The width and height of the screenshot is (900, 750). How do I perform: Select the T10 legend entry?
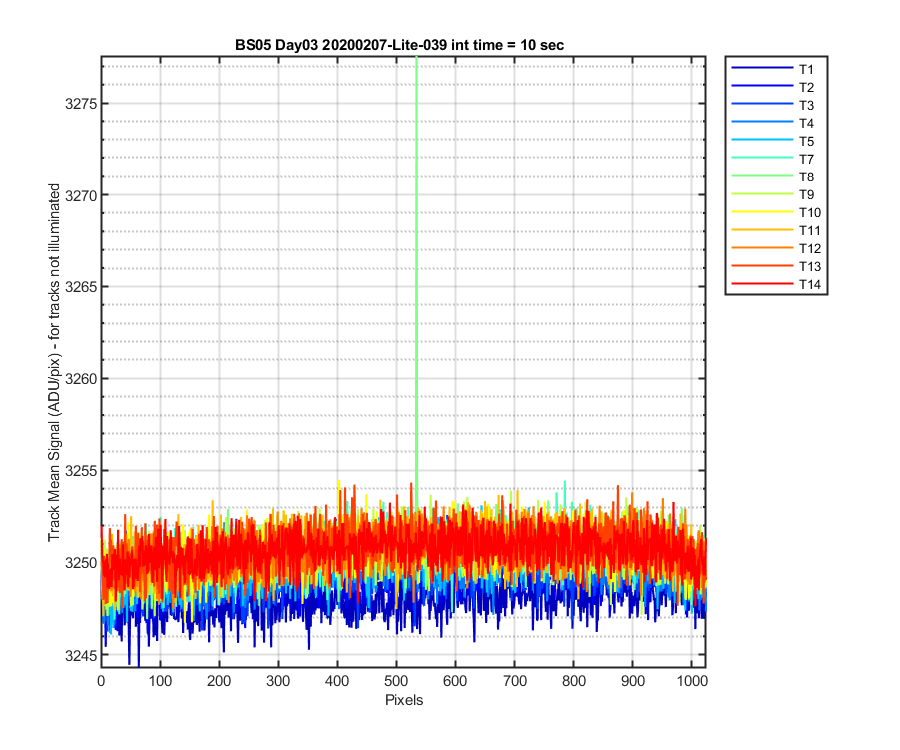pos(776,212)
